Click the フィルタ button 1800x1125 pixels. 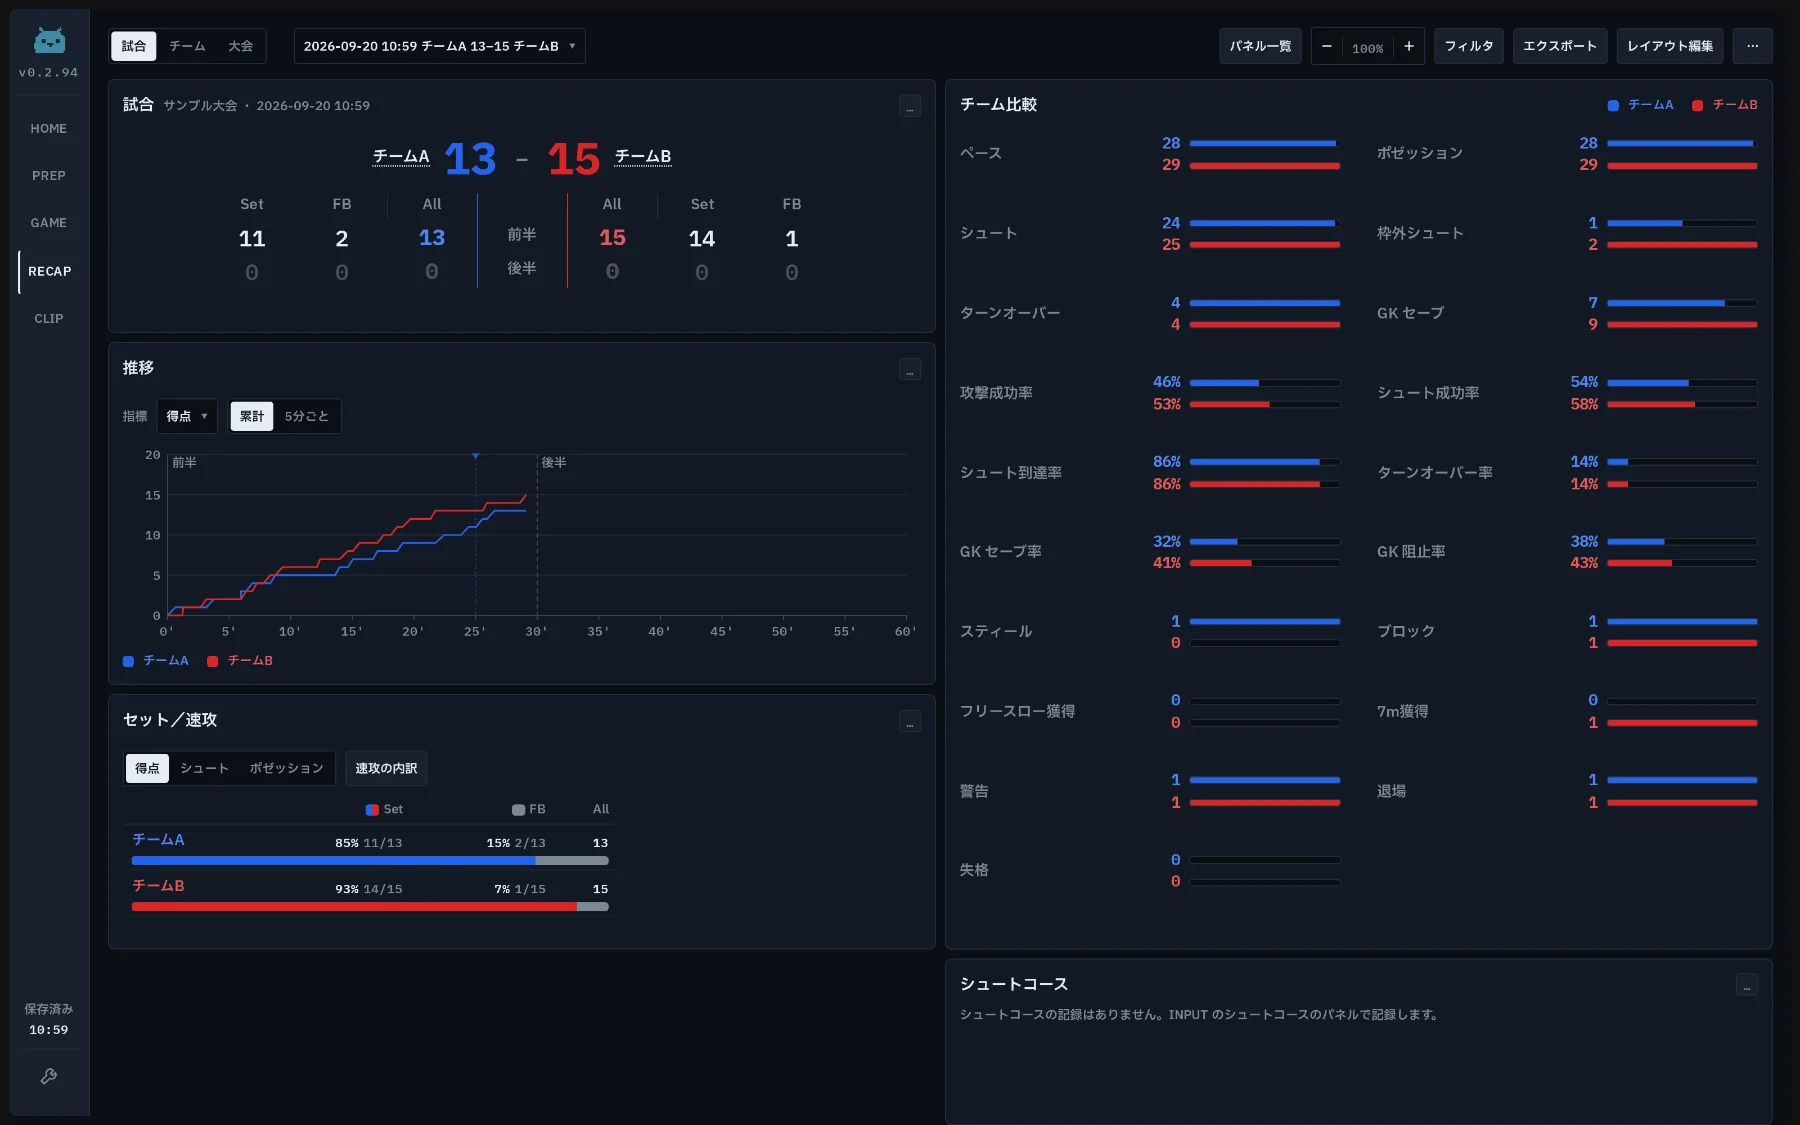(1468, 46)
